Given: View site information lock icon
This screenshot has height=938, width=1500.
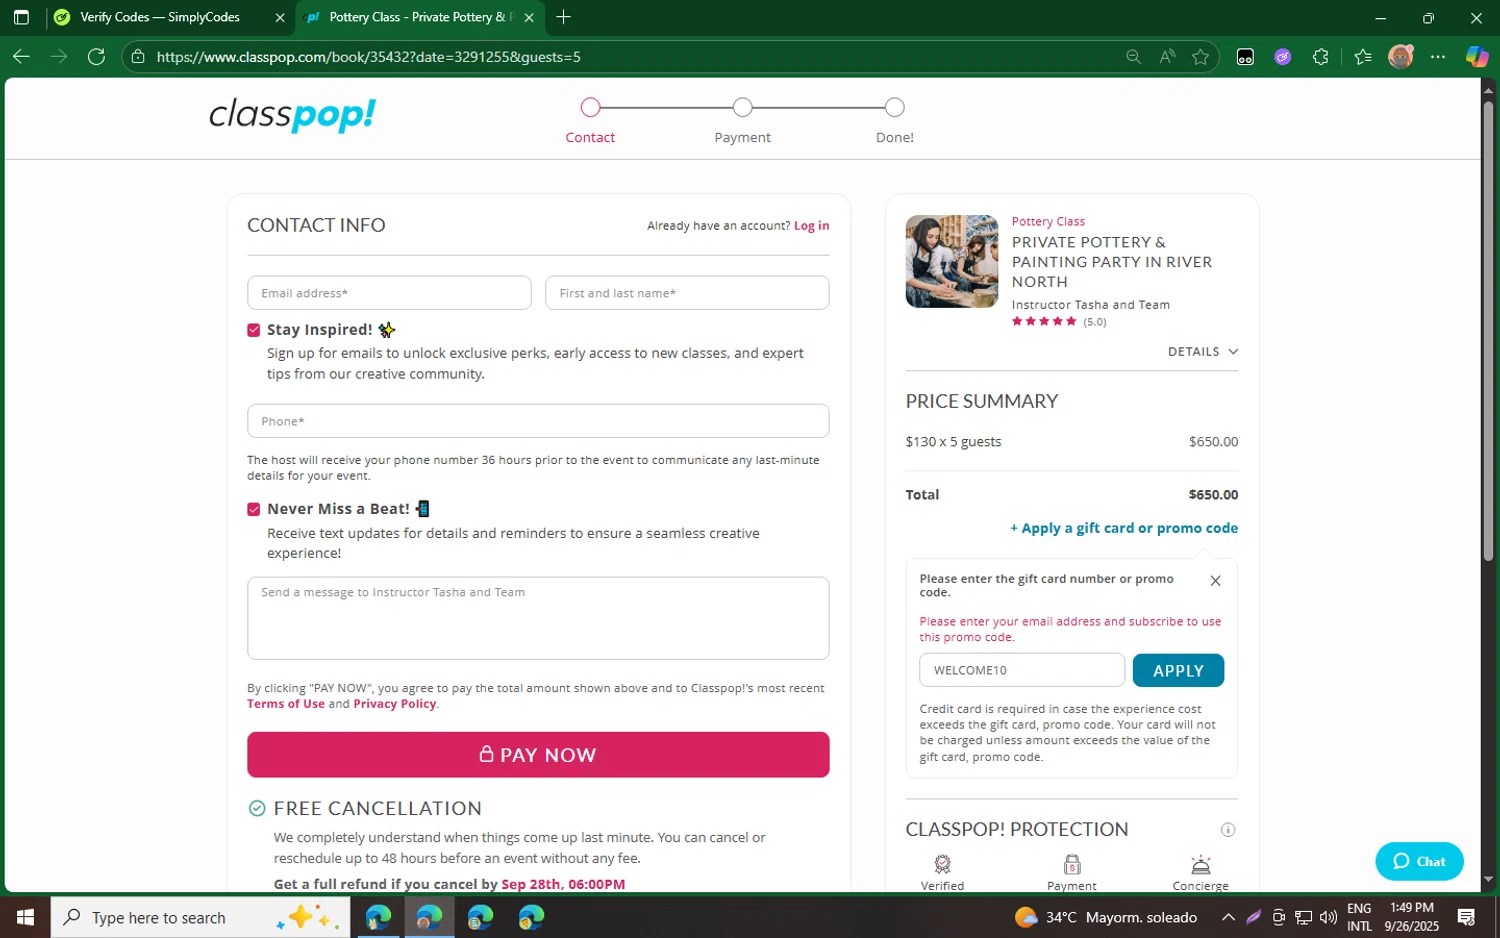Looking at the screenshot, I should tap(138, 57).
